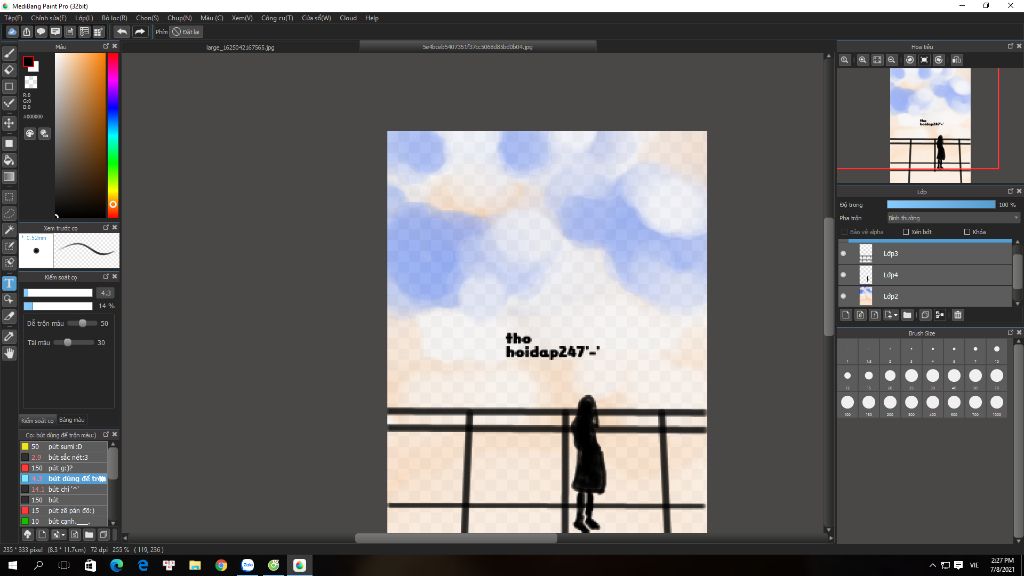Select the Hand pan tool
Screen dimensions: 1024x576
9,353
